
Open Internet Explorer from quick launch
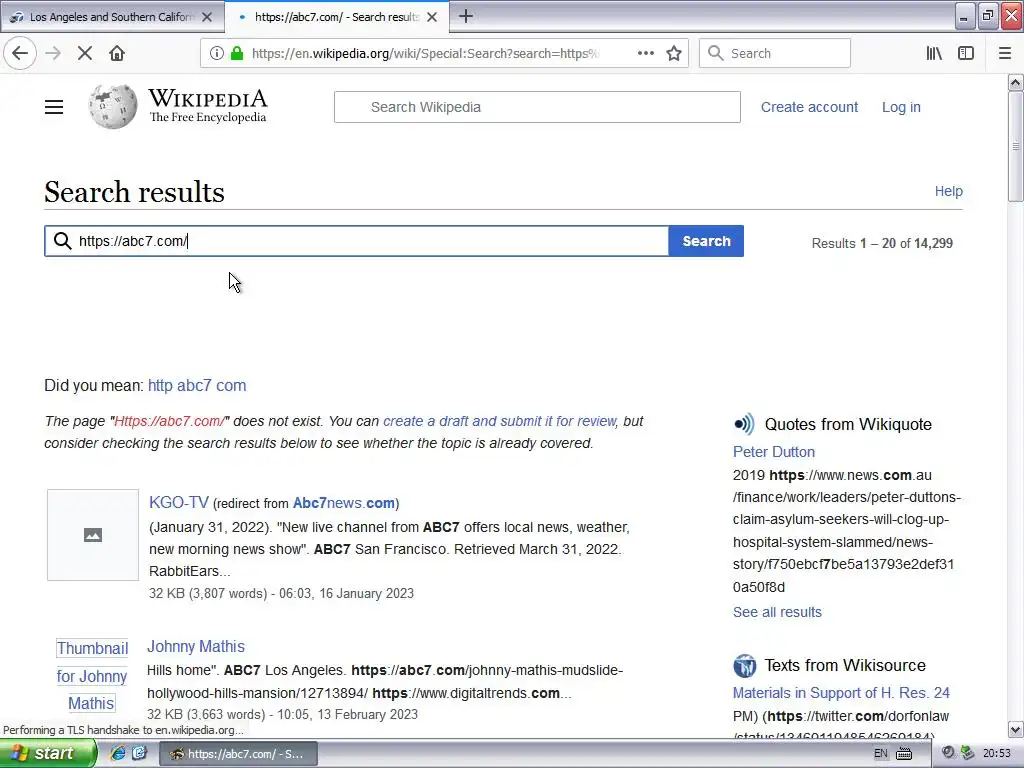118,753
